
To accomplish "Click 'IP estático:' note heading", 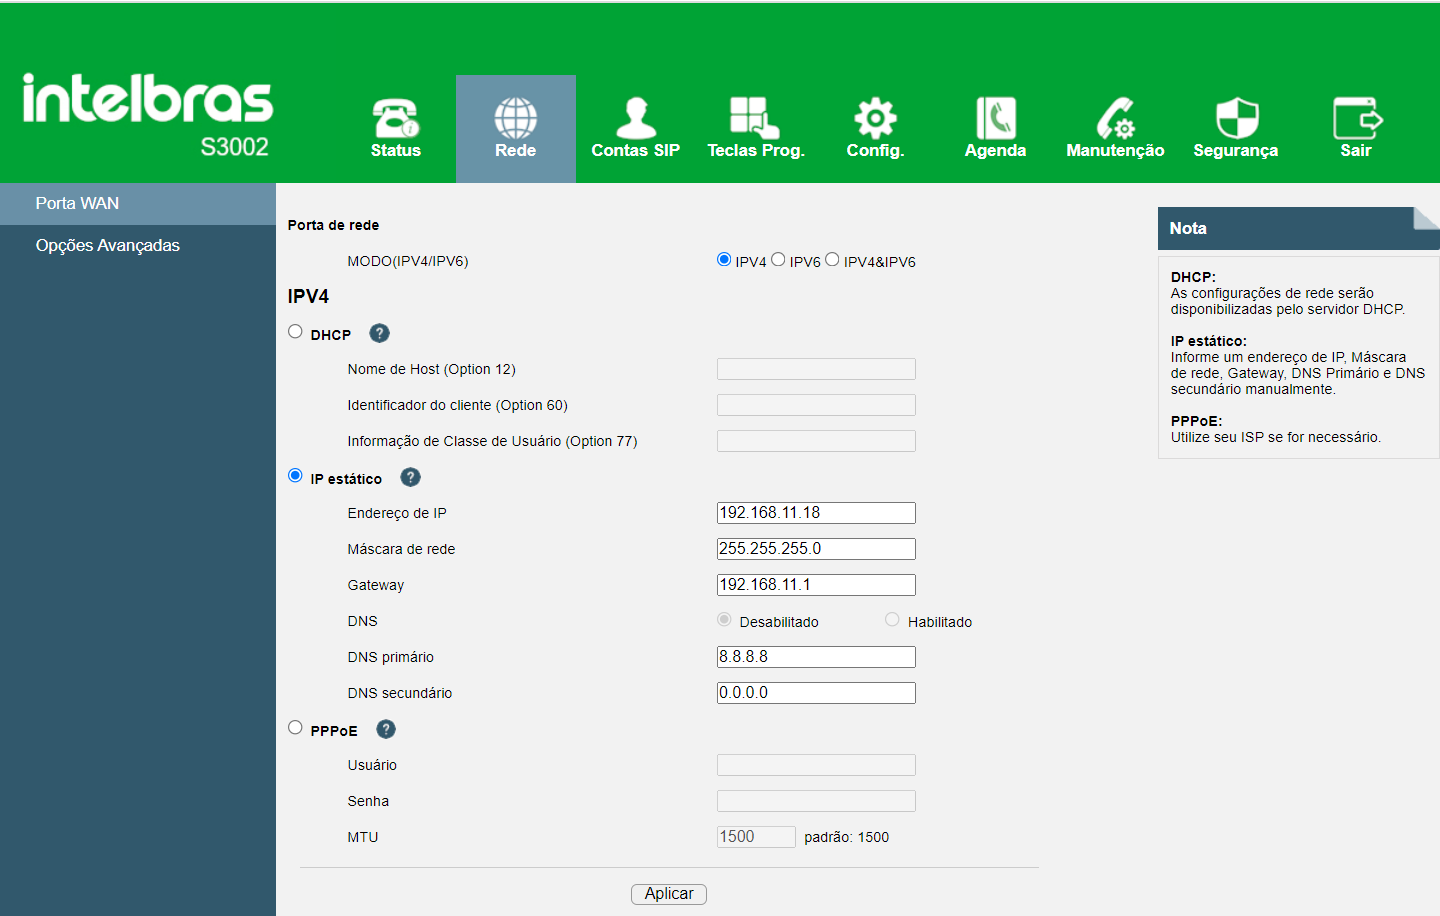I will (x=1208, y=341).
